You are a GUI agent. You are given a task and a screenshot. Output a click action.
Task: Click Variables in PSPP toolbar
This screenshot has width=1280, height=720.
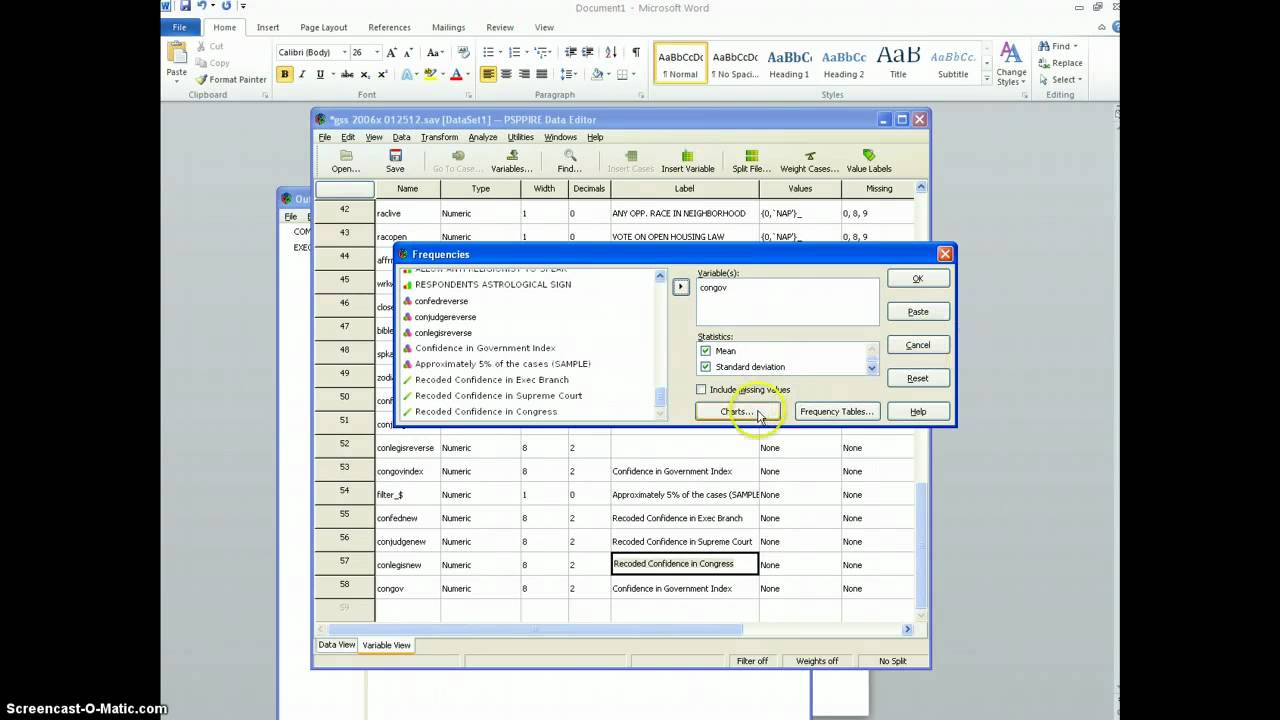[512, 161]
